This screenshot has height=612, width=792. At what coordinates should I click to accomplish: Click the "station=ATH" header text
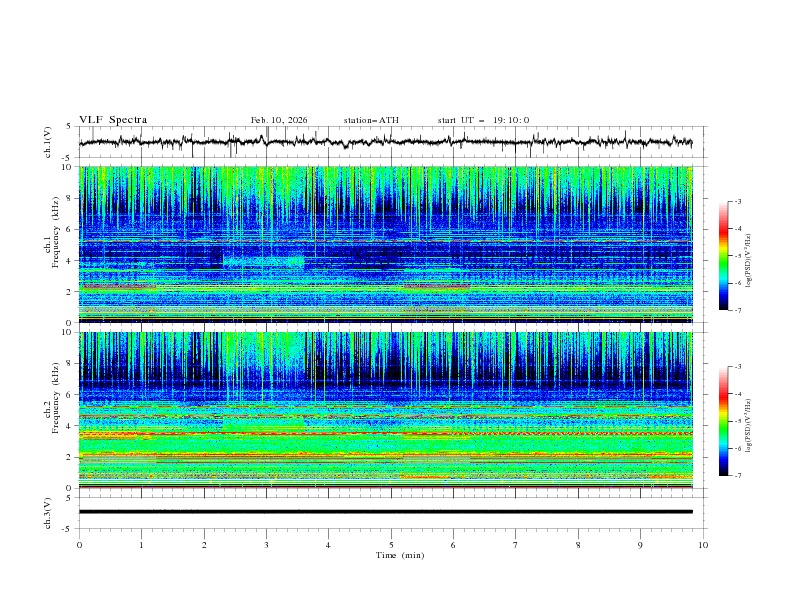[371, 120]
